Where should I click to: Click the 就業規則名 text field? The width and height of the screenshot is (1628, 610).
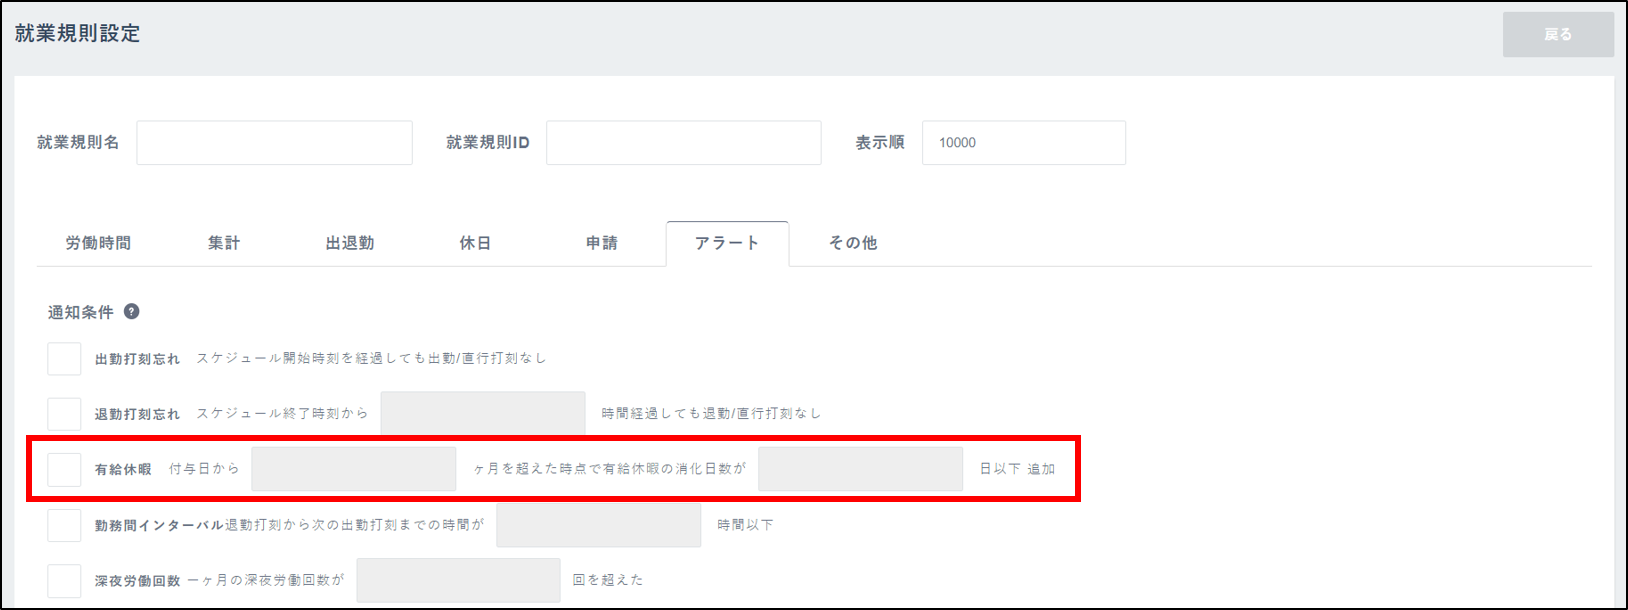274,143
